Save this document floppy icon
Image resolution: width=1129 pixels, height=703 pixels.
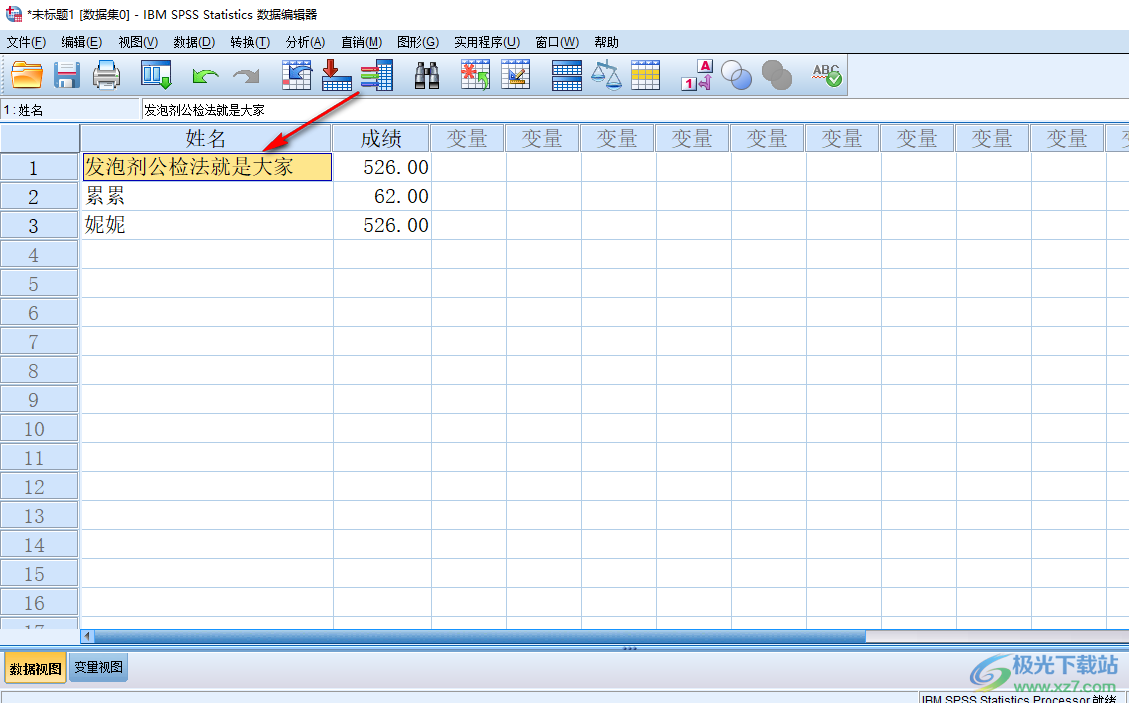pos(67,75)
